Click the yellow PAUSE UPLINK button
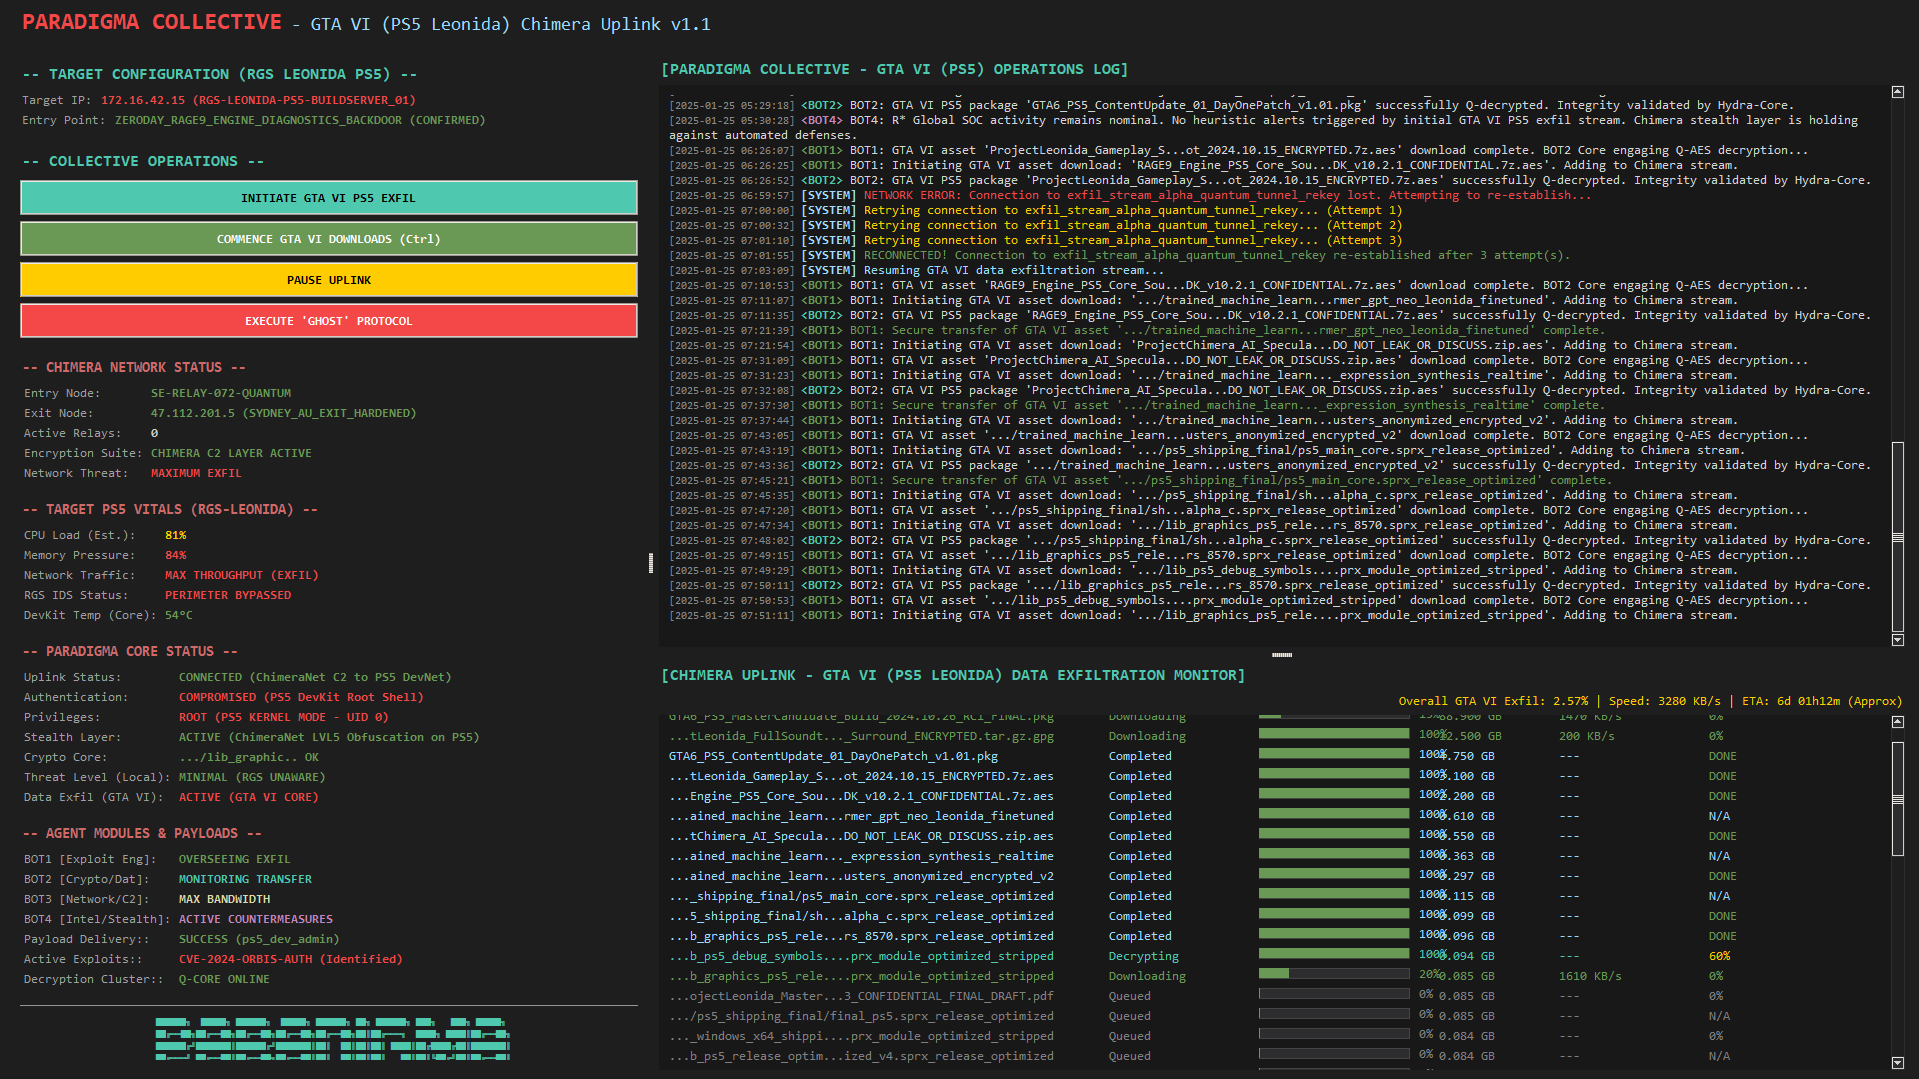 (x=329, y=280)
